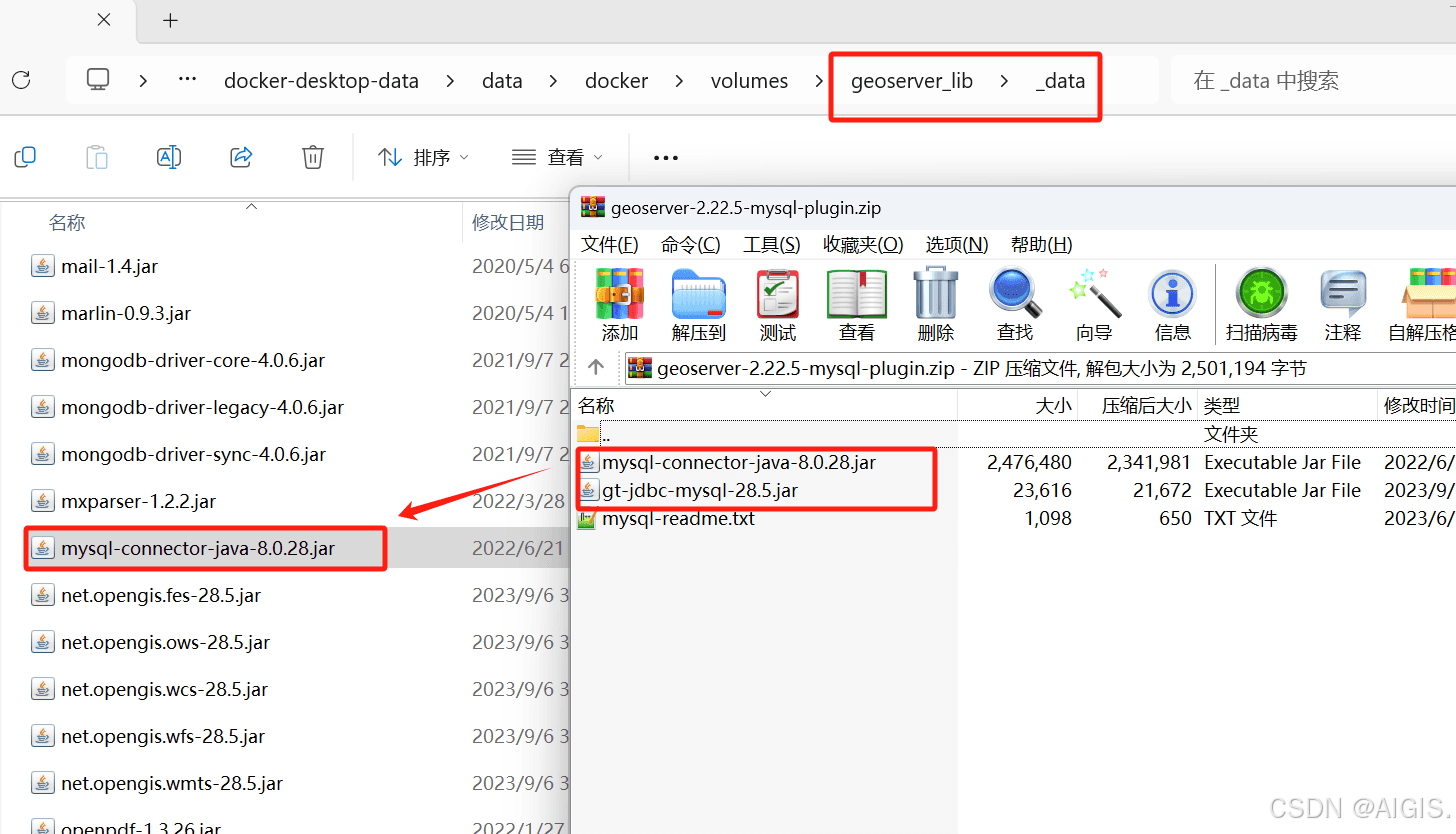Open the View (查看) dropdown in Explorer
The height and width of the screenshot is (834, 1456).
click(x=557, y=157)
